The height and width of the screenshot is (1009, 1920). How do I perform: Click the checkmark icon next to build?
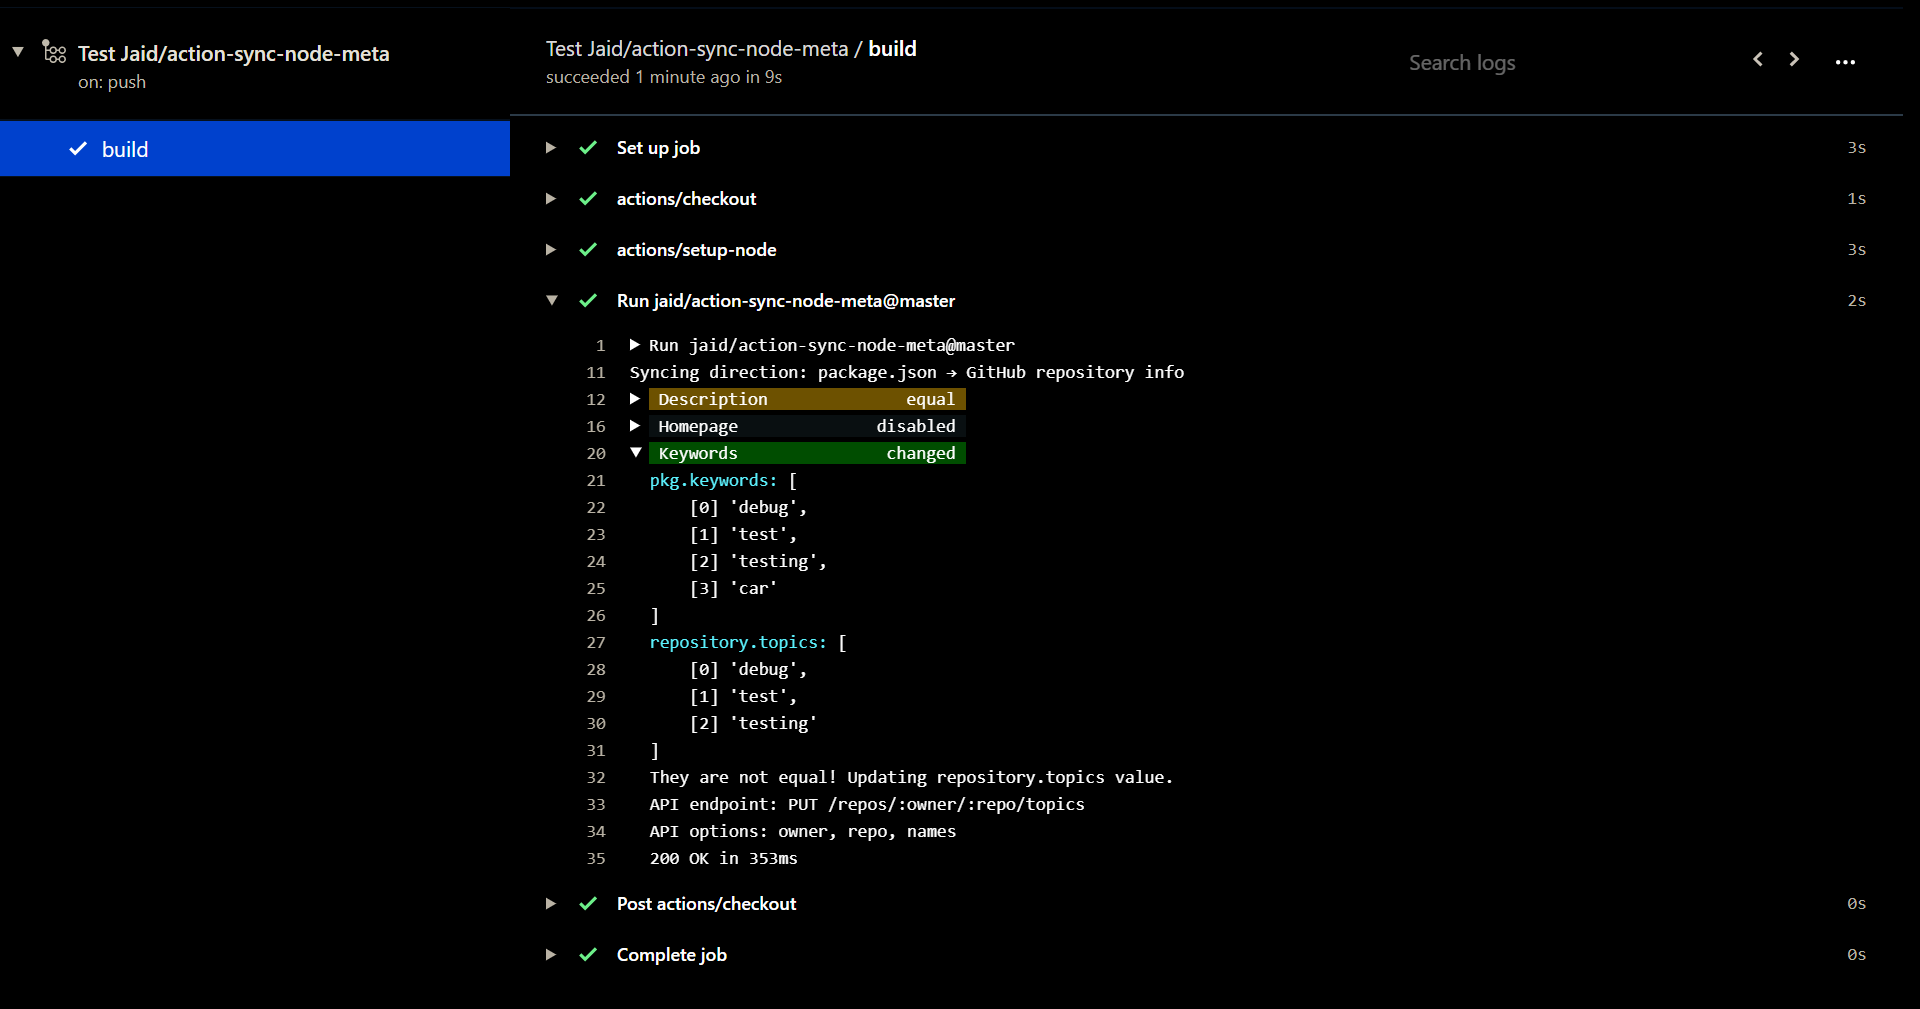[78, 149]
